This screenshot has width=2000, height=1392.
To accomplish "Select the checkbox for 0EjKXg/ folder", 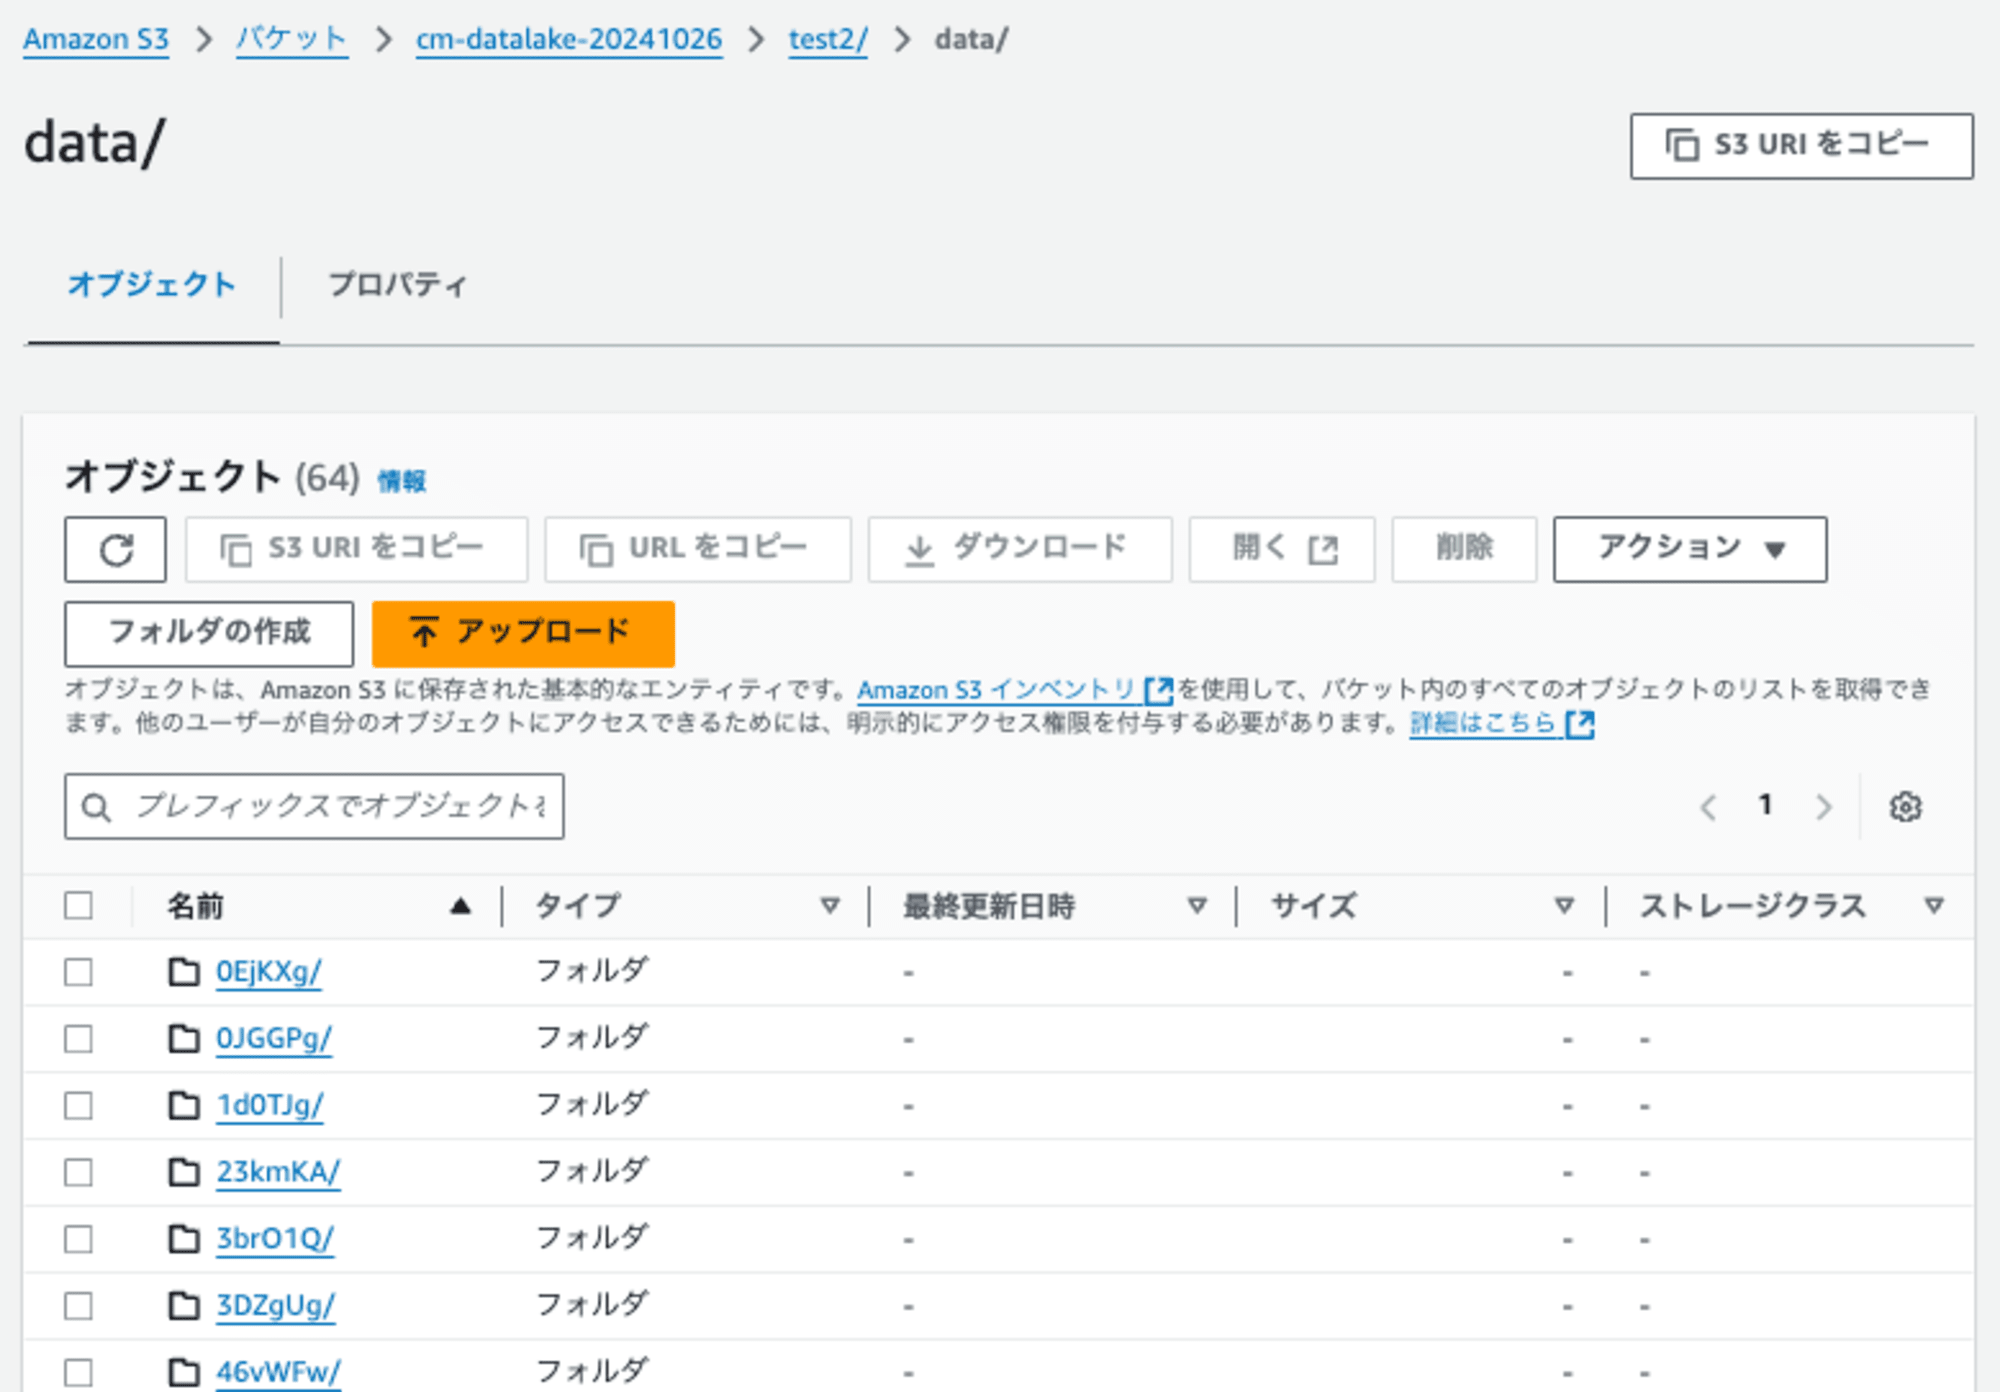I will click(x=78, y=972).
